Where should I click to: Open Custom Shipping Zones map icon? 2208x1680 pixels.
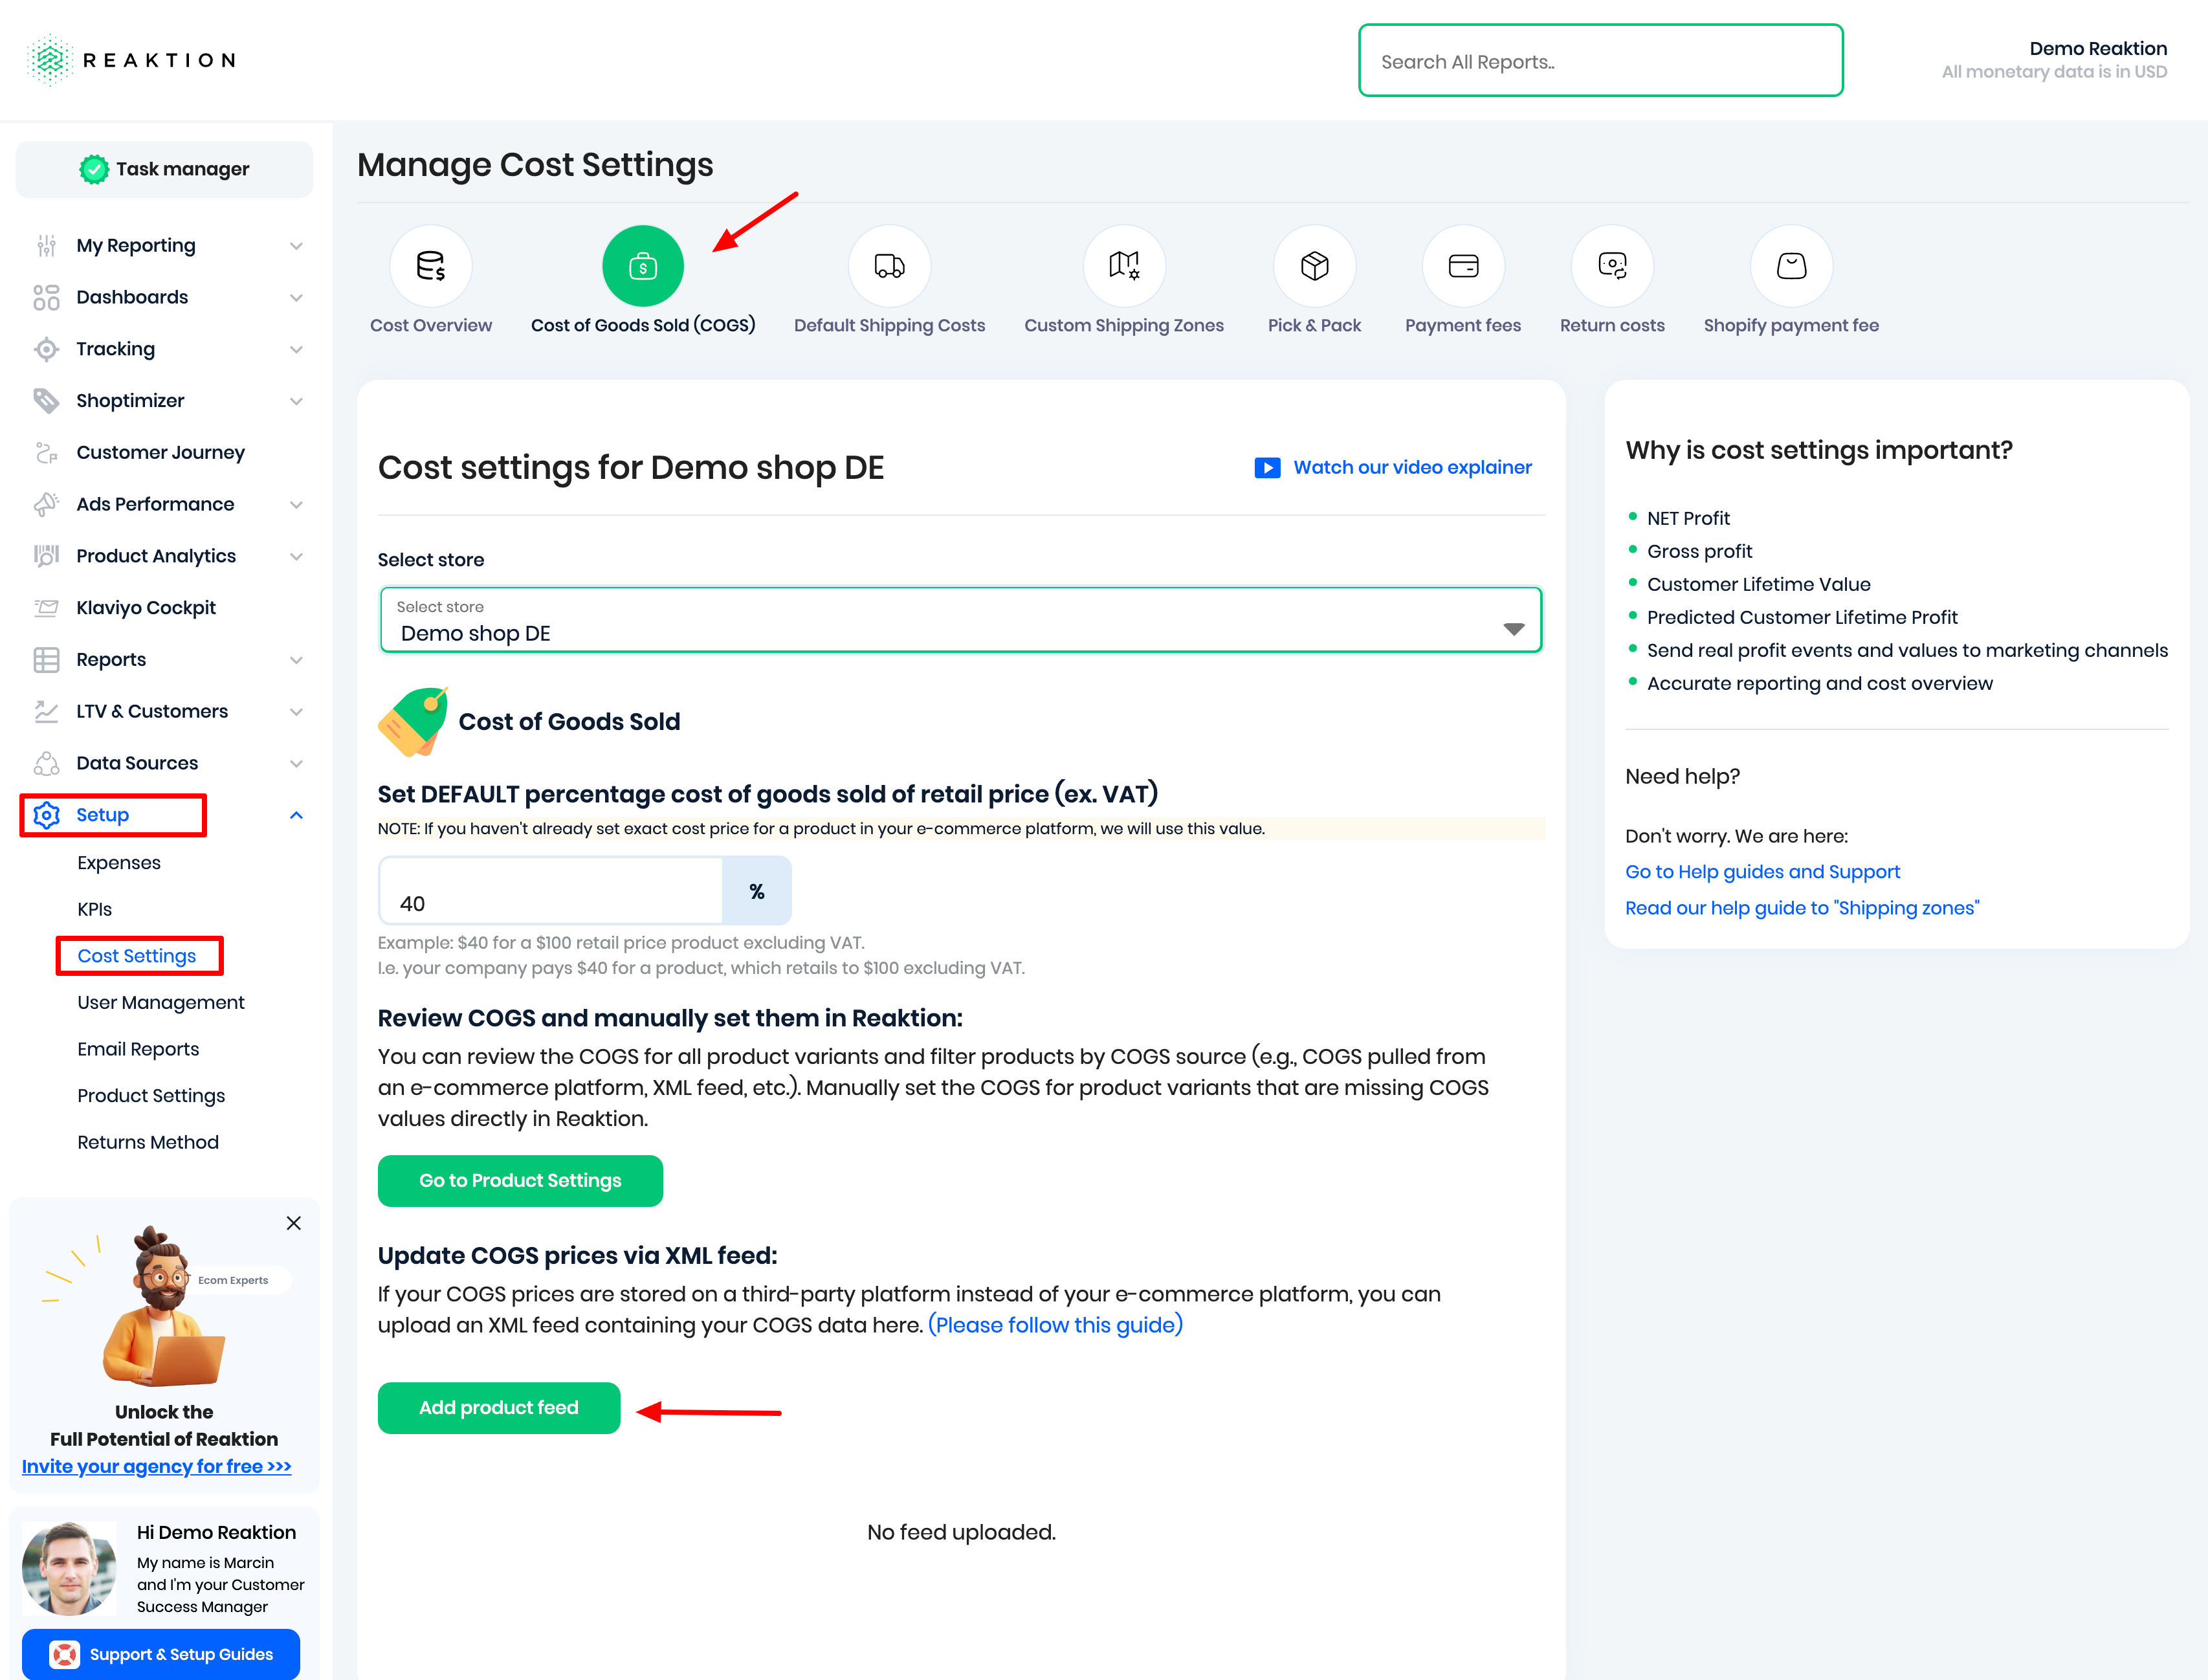pos(1123,266)
